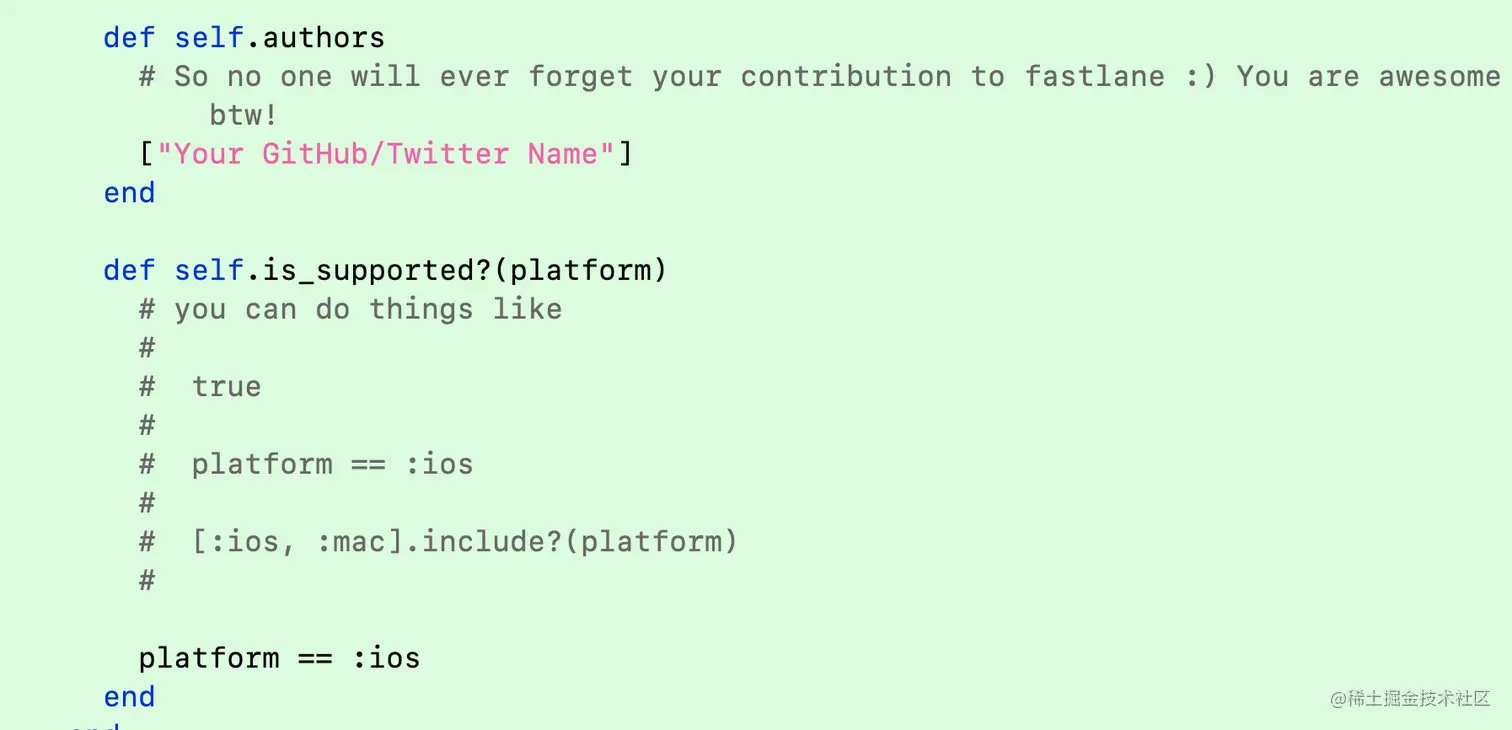Click the commented "true" value

click(227, 387)
